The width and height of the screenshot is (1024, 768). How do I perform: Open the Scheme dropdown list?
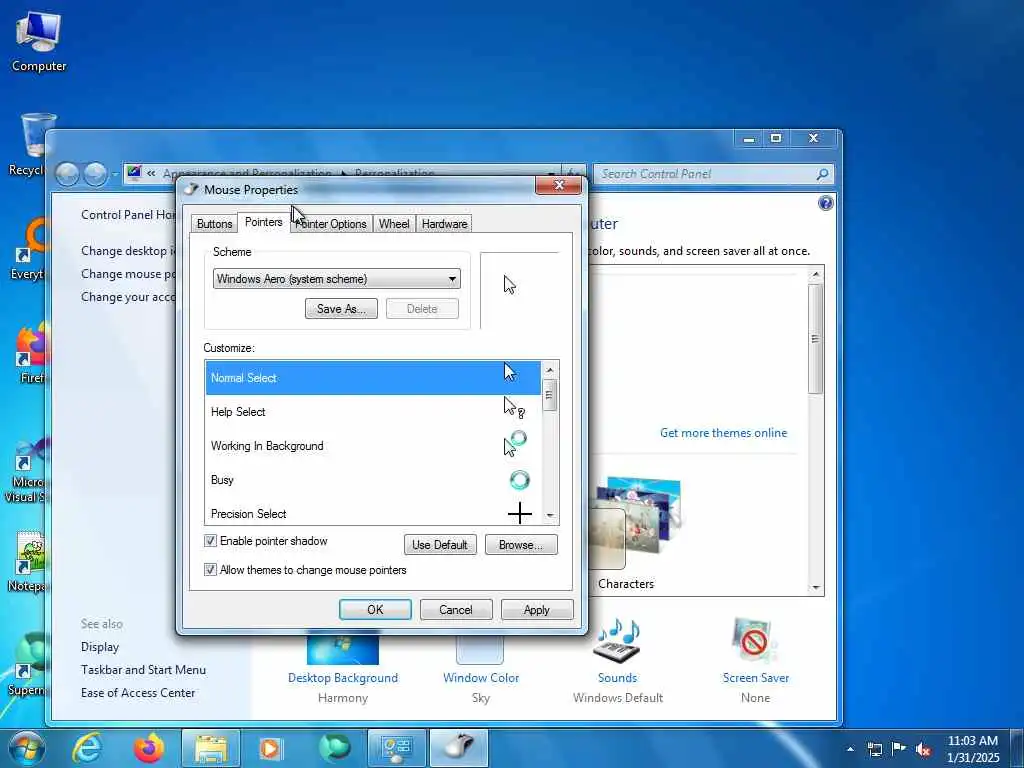(336, 279)
